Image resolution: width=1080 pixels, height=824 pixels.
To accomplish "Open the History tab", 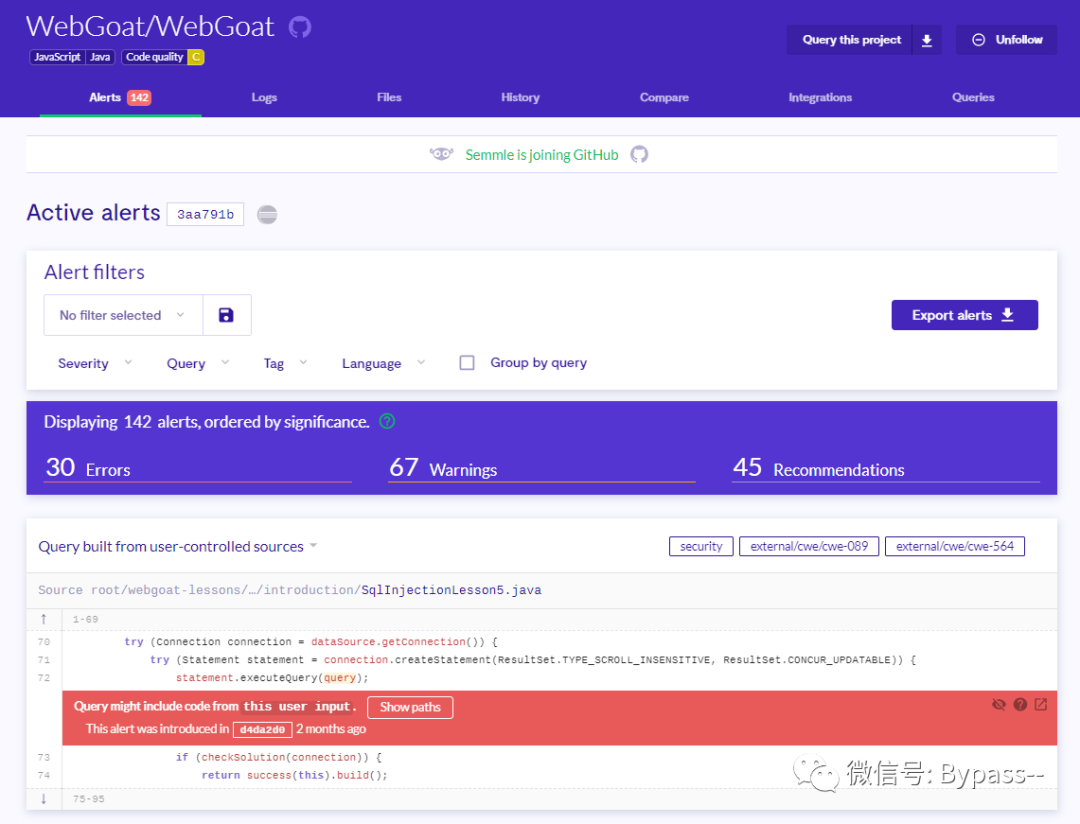I will (x=520, y=98).
